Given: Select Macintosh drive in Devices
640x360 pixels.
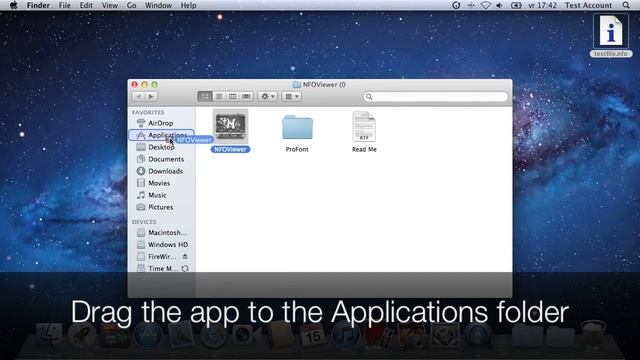Looking at the screenshot, I should point(162,233).
